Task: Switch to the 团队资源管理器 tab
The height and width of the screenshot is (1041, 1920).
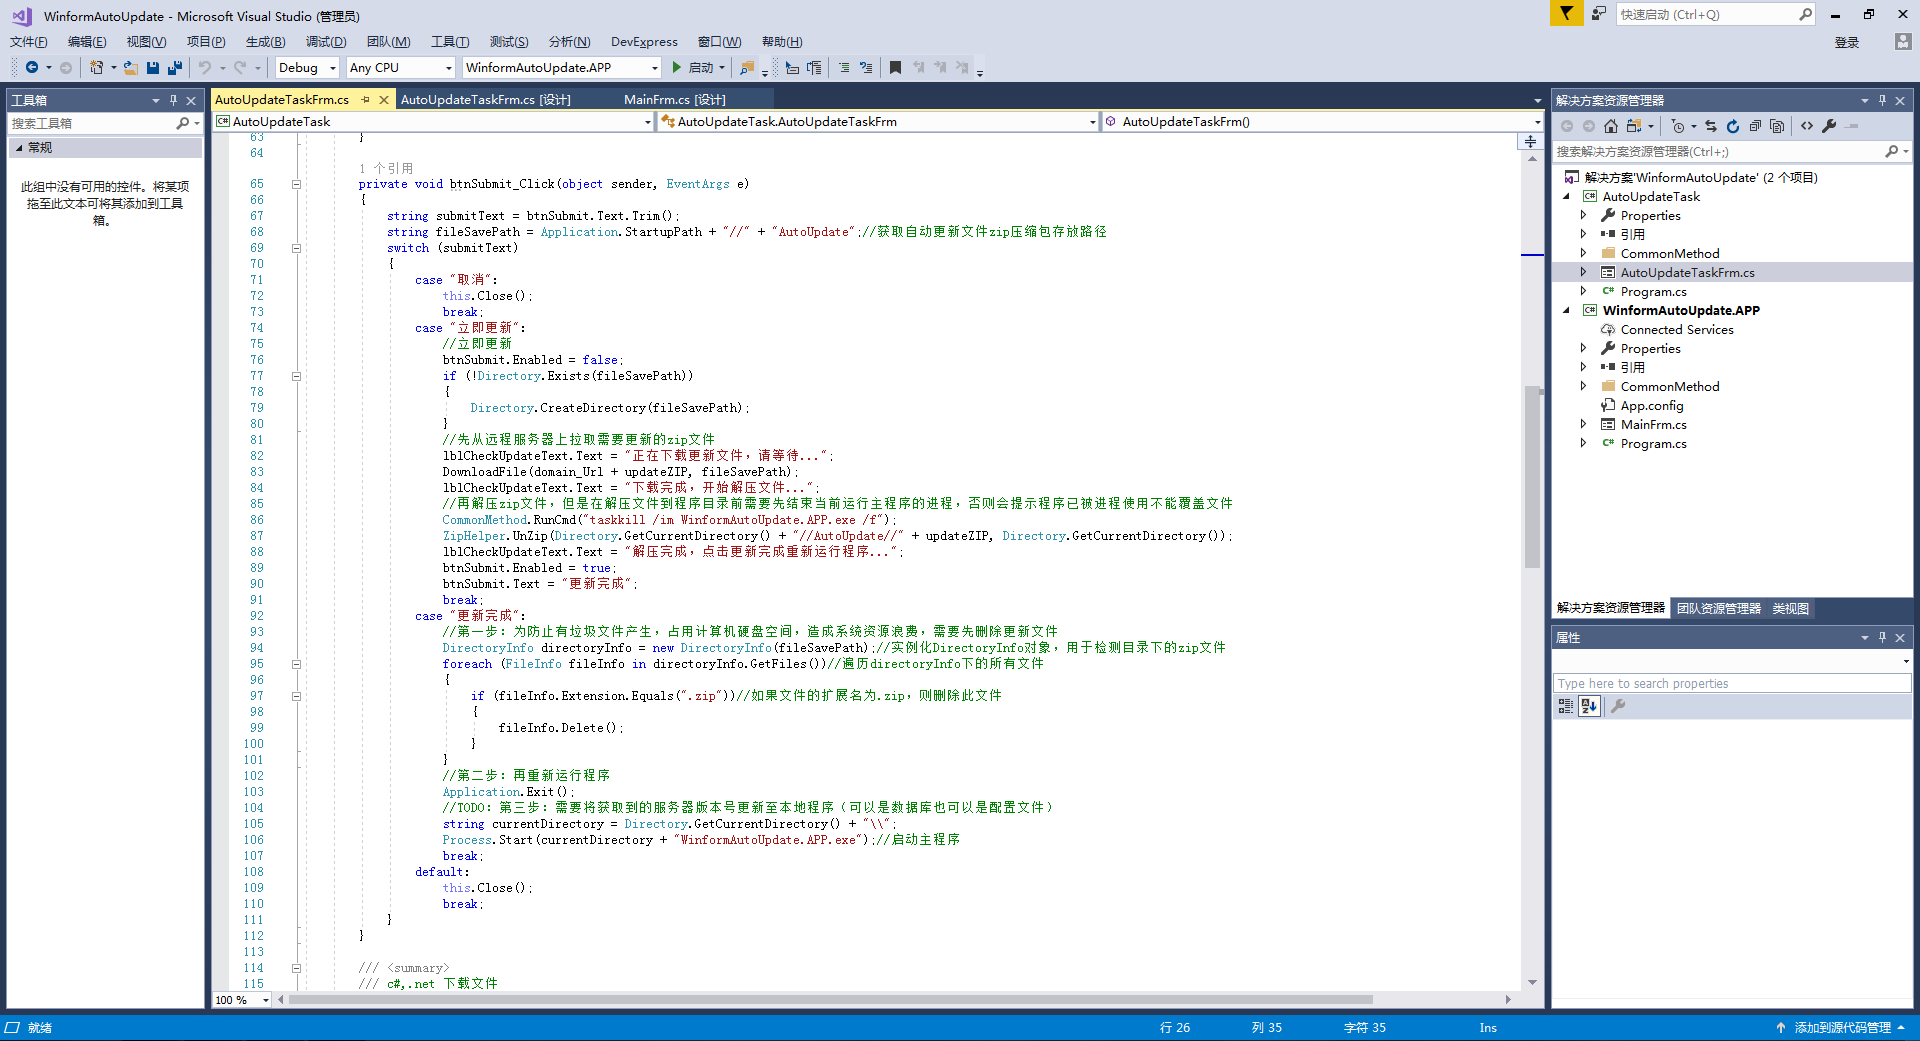Action: (1719, 608)
